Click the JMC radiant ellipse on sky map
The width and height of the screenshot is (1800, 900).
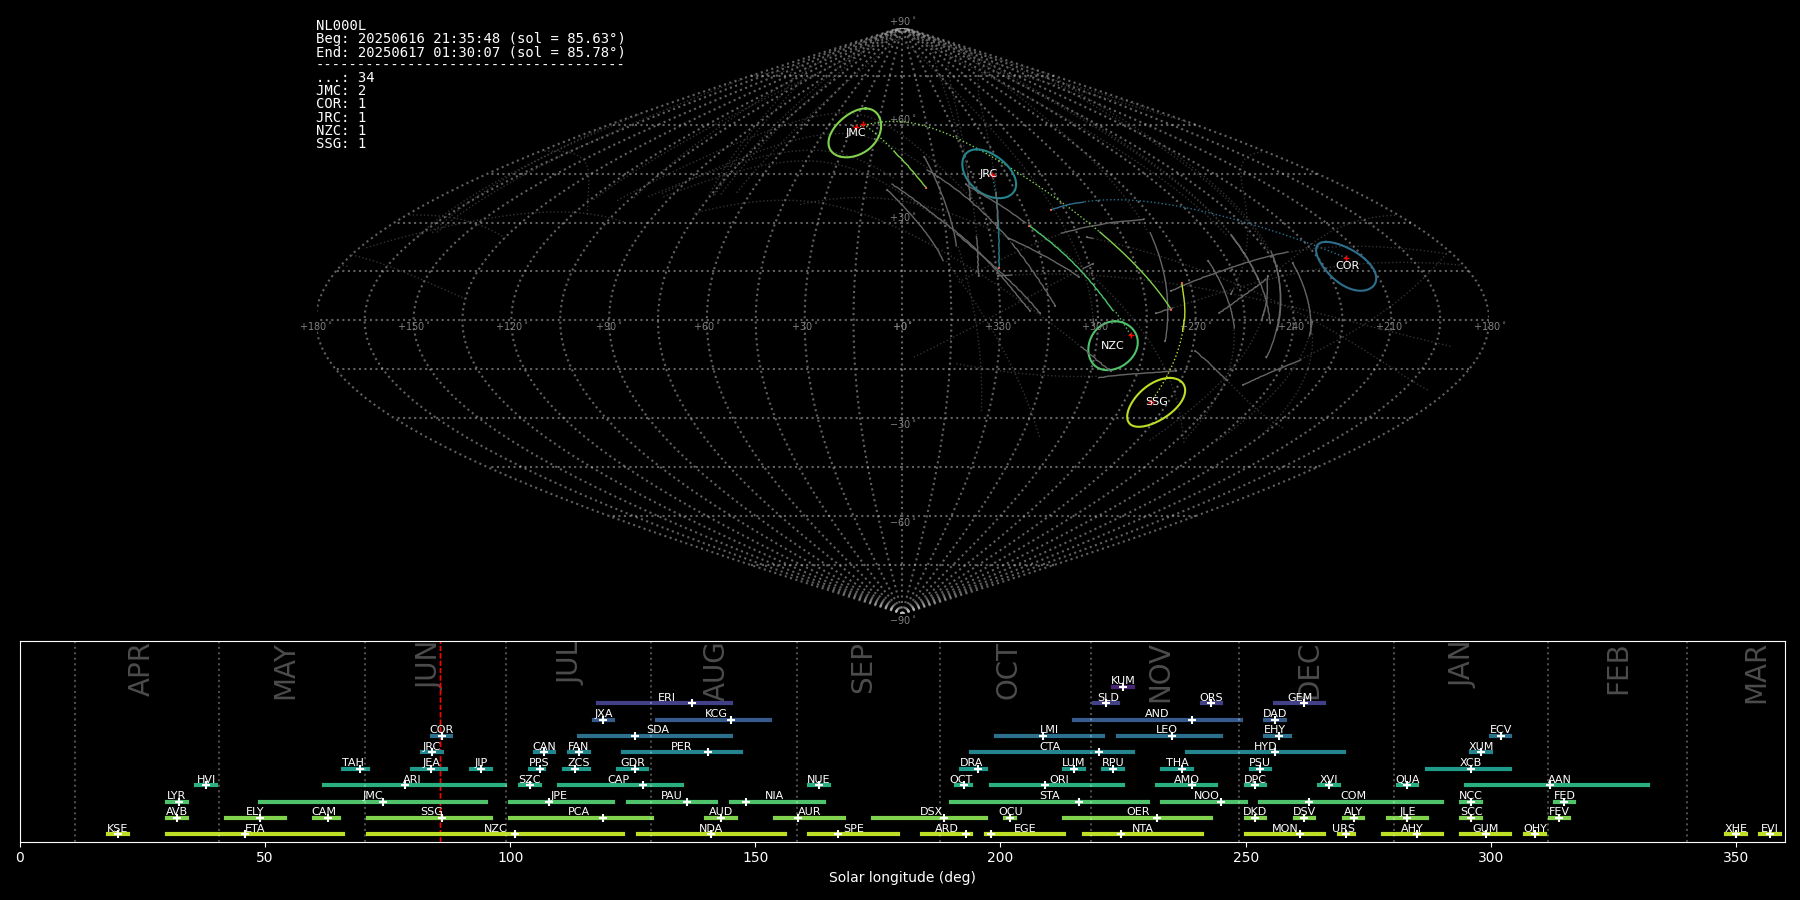855,133
